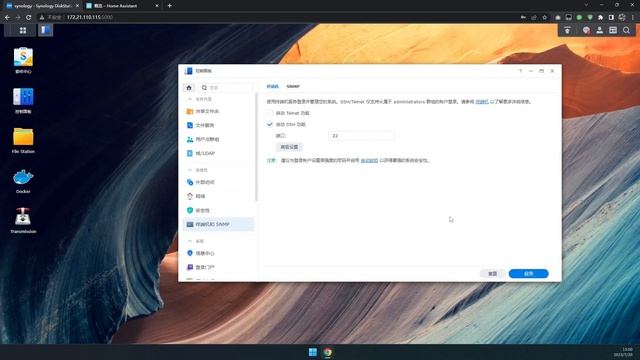Click the Reset button
The height and width of the screenshot is (360, 640).
click(x=493, y=274)
